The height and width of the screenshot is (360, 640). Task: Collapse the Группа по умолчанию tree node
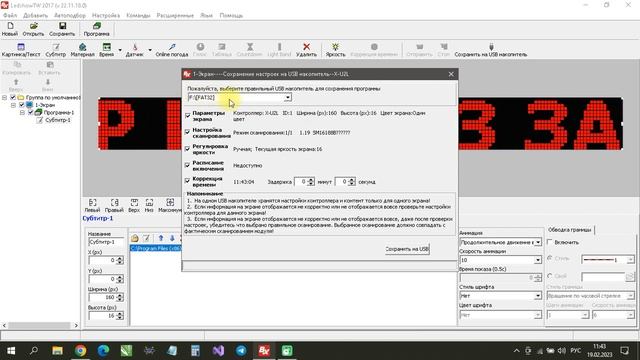pos(4,98)
